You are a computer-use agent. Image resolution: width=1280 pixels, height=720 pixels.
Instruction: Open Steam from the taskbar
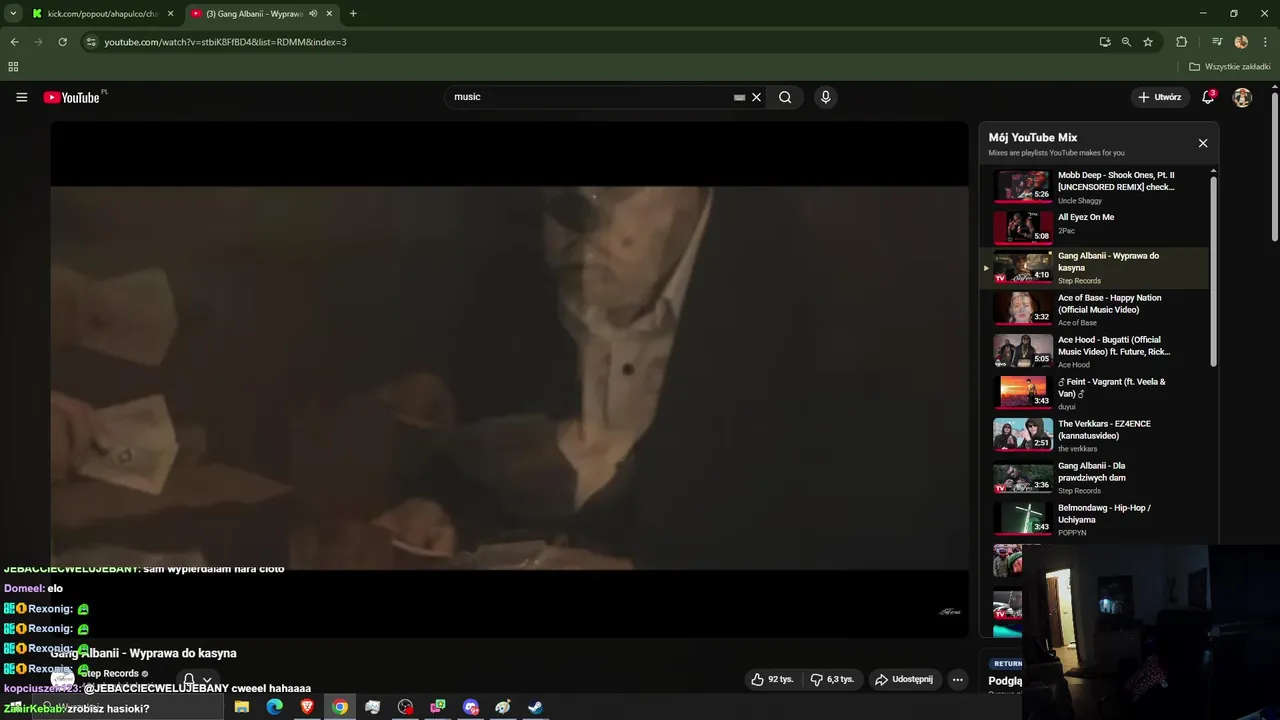click(x=536, y=707)
